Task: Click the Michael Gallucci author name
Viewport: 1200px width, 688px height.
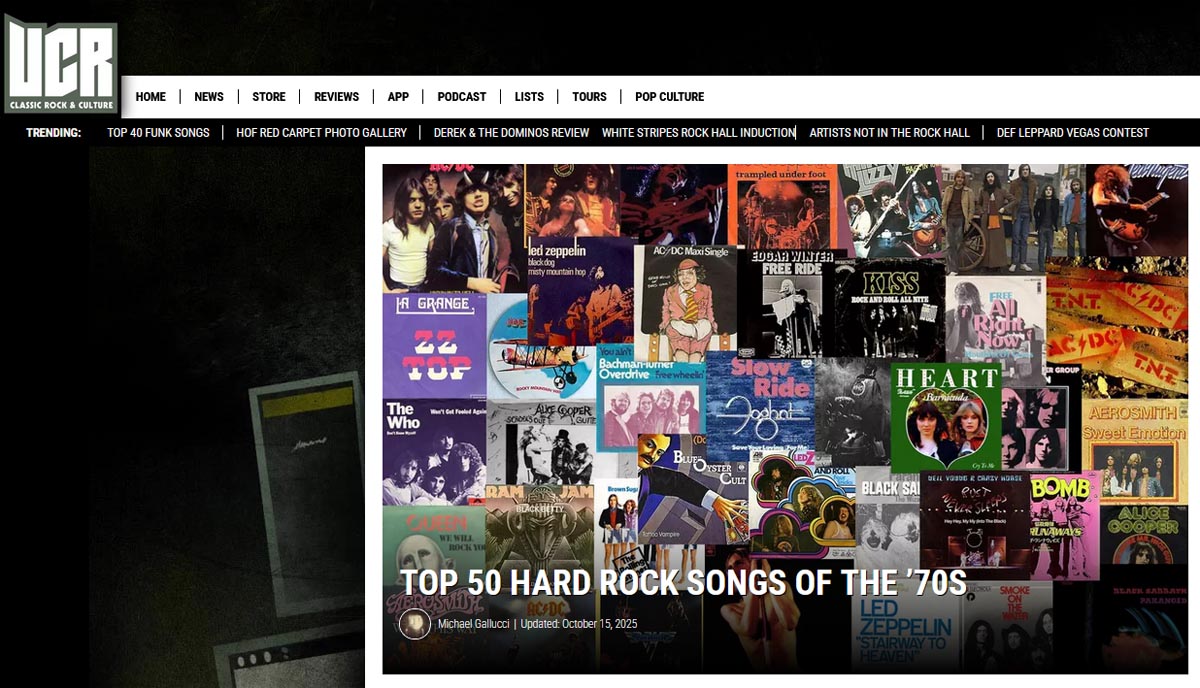Action: click(x=473, y=624)
